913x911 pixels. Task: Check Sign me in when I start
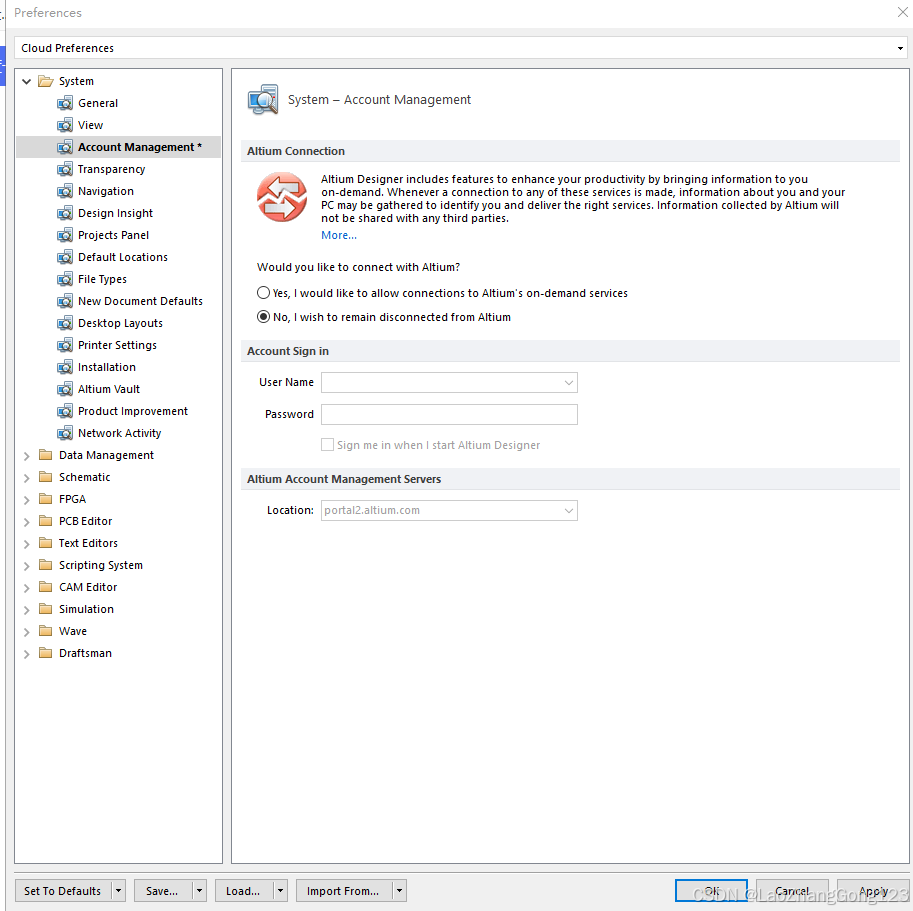coord(328,445)
